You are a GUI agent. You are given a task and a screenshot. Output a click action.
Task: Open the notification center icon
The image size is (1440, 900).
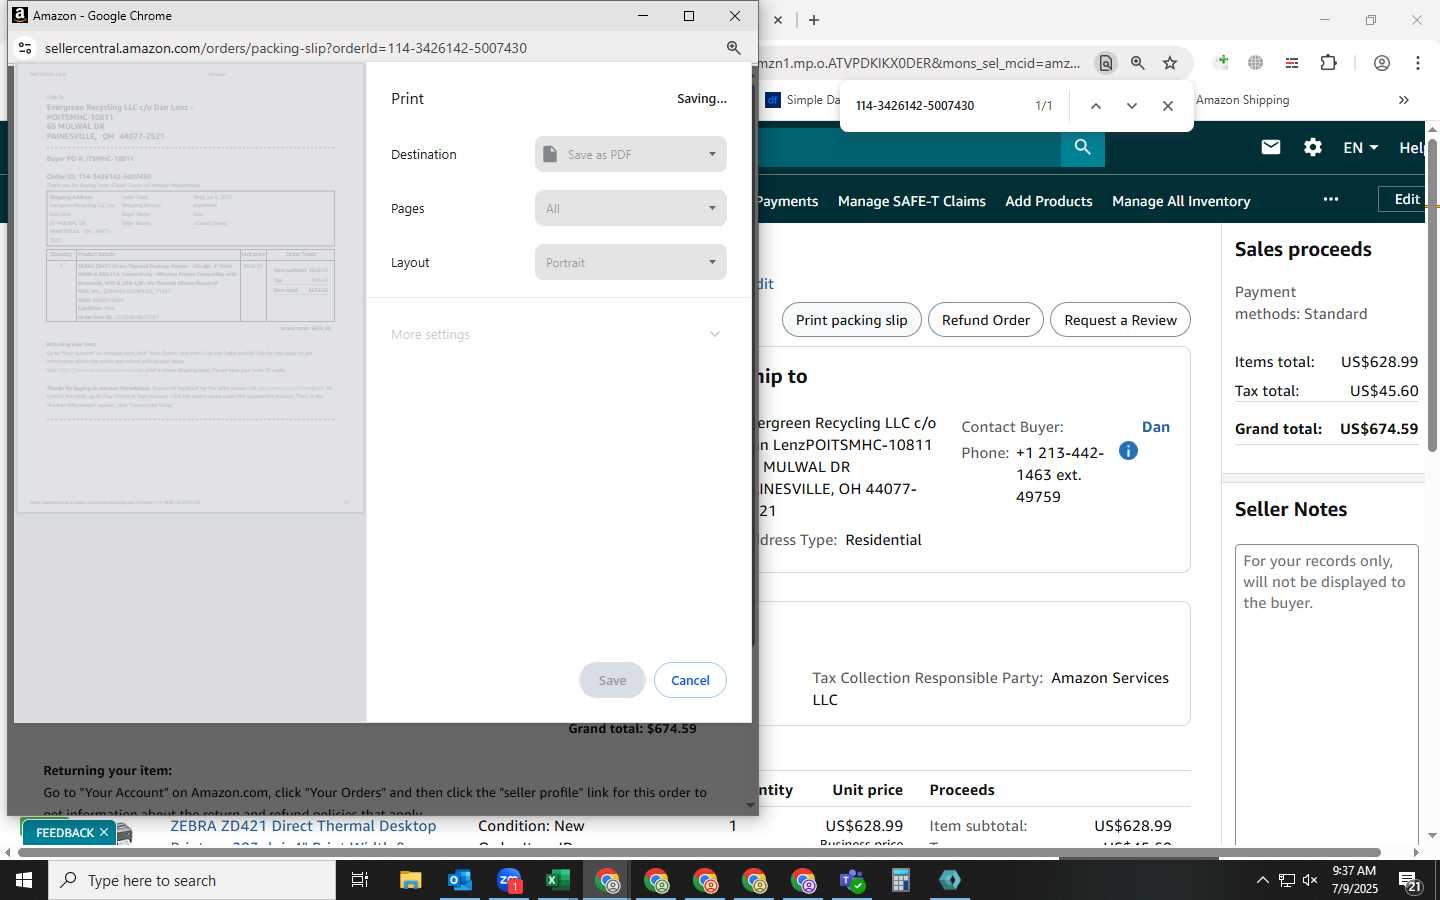[x=1410, y=880]
